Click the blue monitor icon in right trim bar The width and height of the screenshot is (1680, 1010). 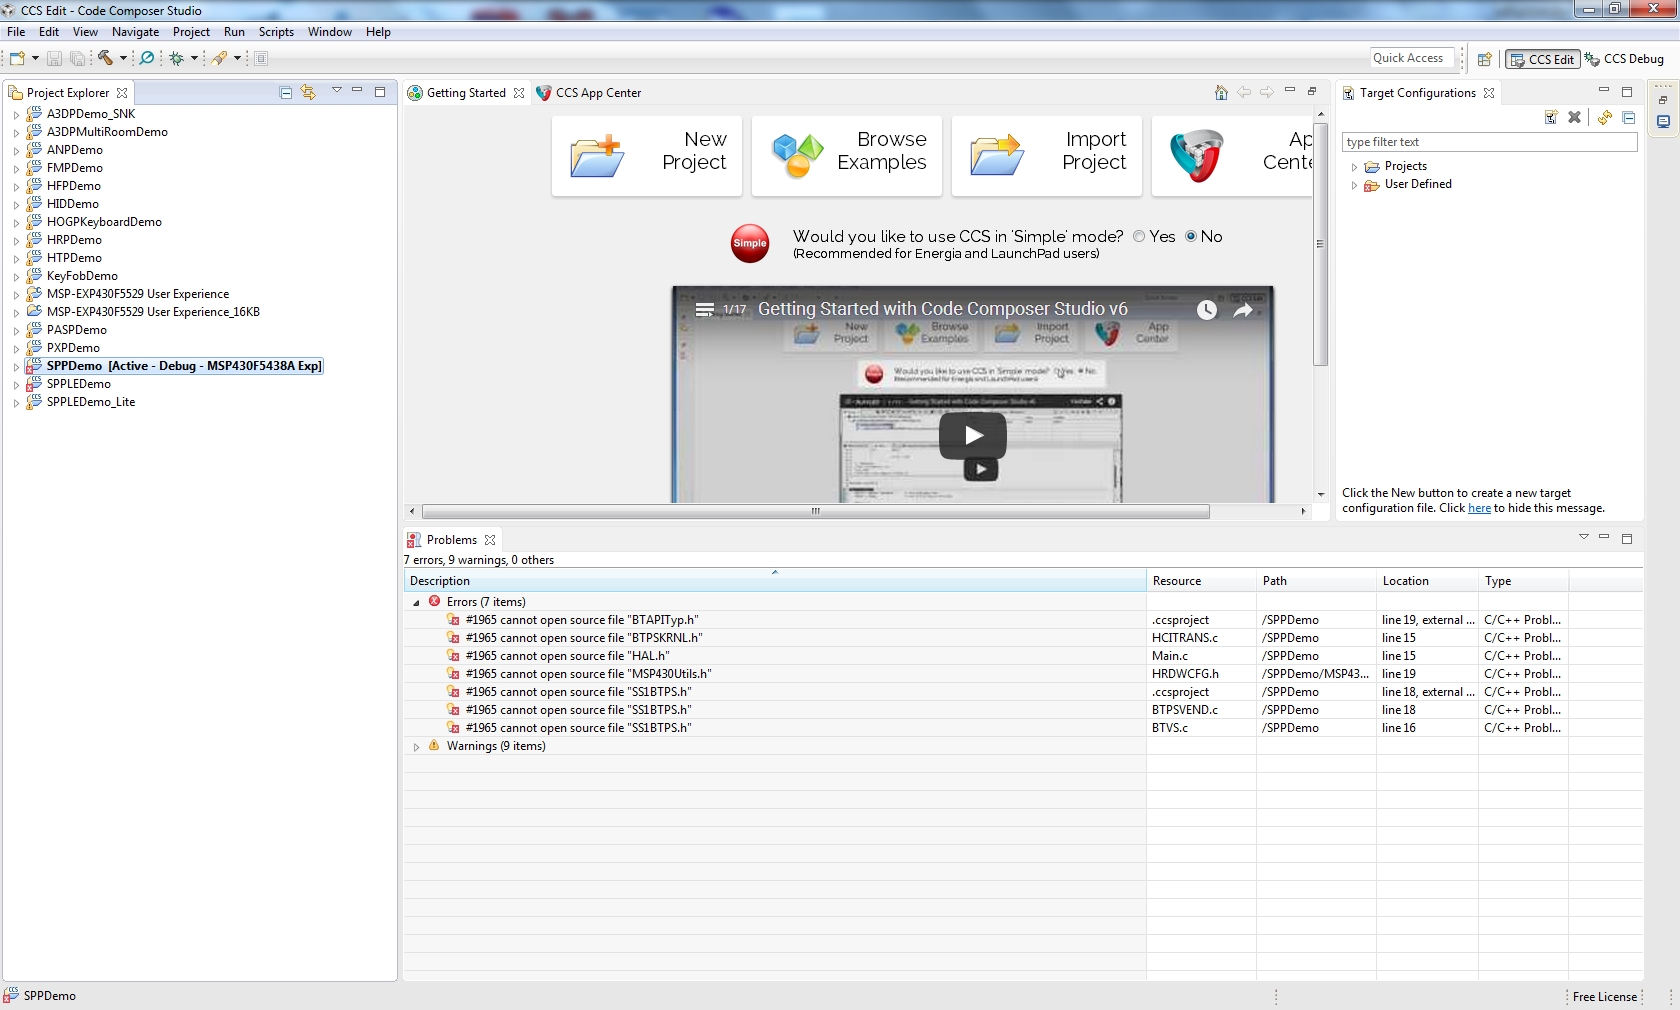1663,121
